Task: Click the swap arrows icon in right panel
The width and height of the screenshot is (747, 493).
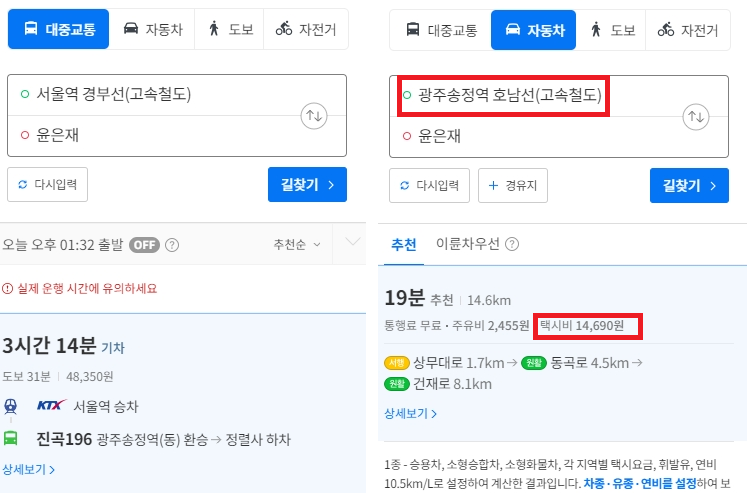Action: [x=696, y=117]
